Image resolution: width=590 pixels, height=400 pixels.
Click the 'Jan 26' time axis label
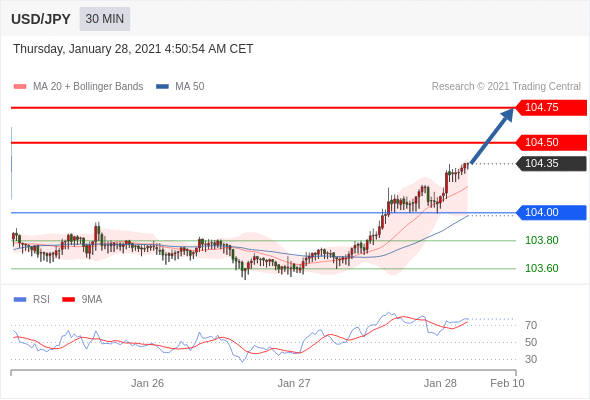tap(148, 383)
